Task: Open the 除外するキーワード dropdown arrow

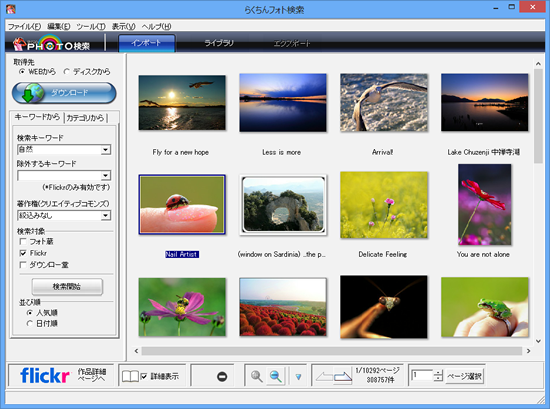Action: coord(105,175)
